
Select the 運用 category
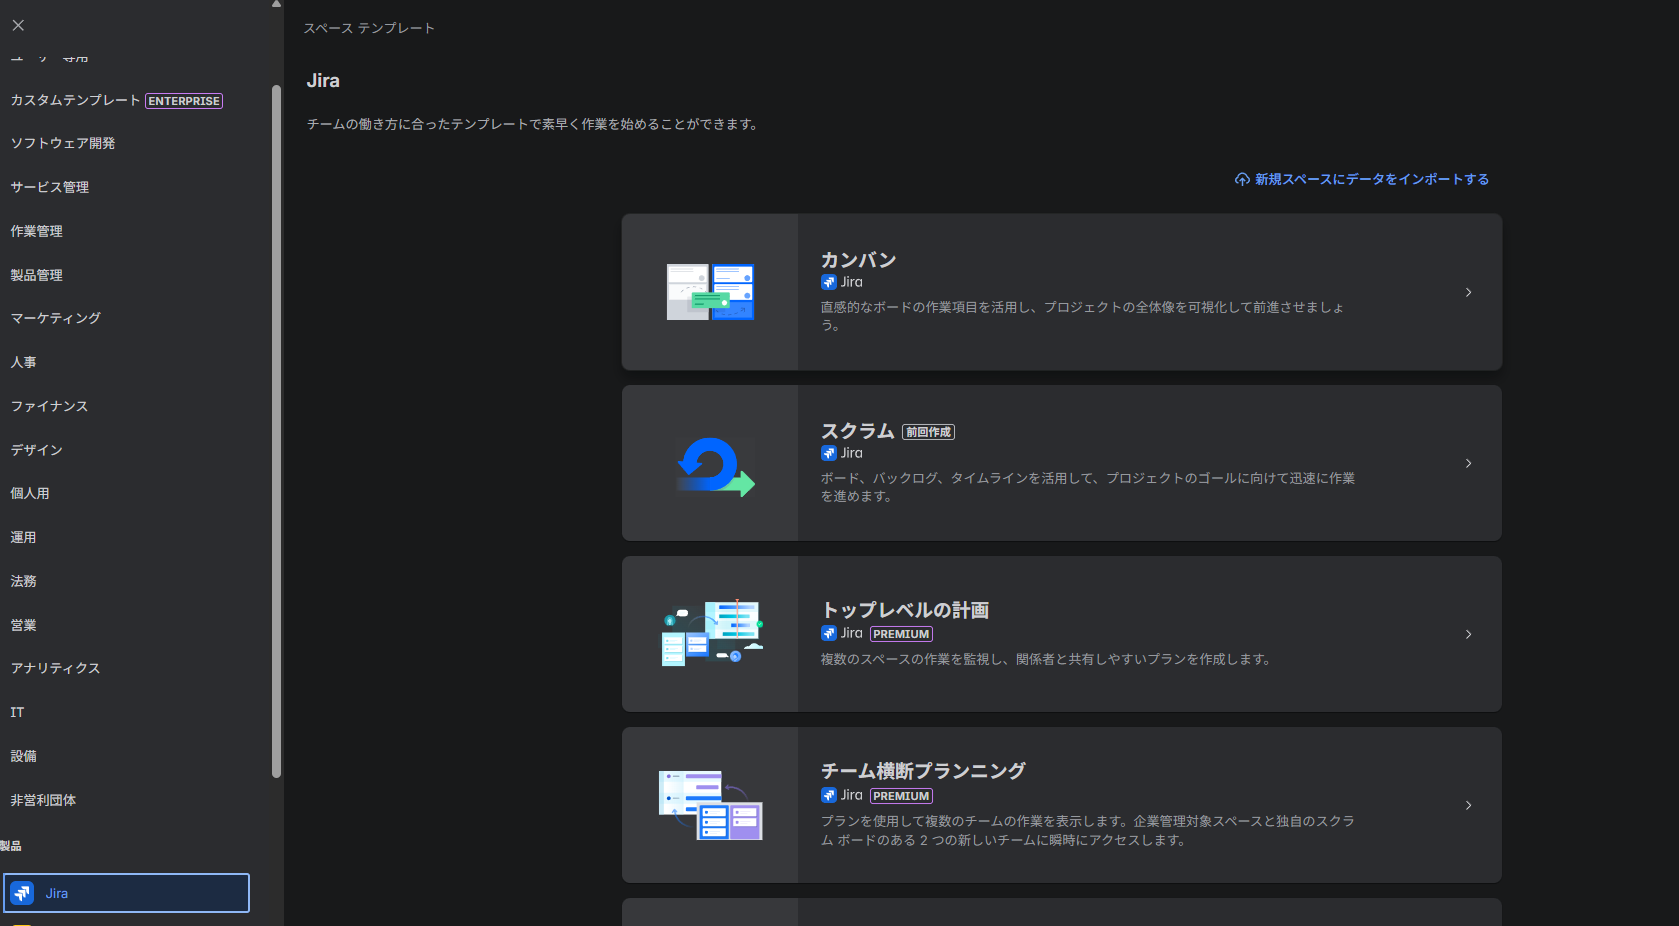(24, 537)
